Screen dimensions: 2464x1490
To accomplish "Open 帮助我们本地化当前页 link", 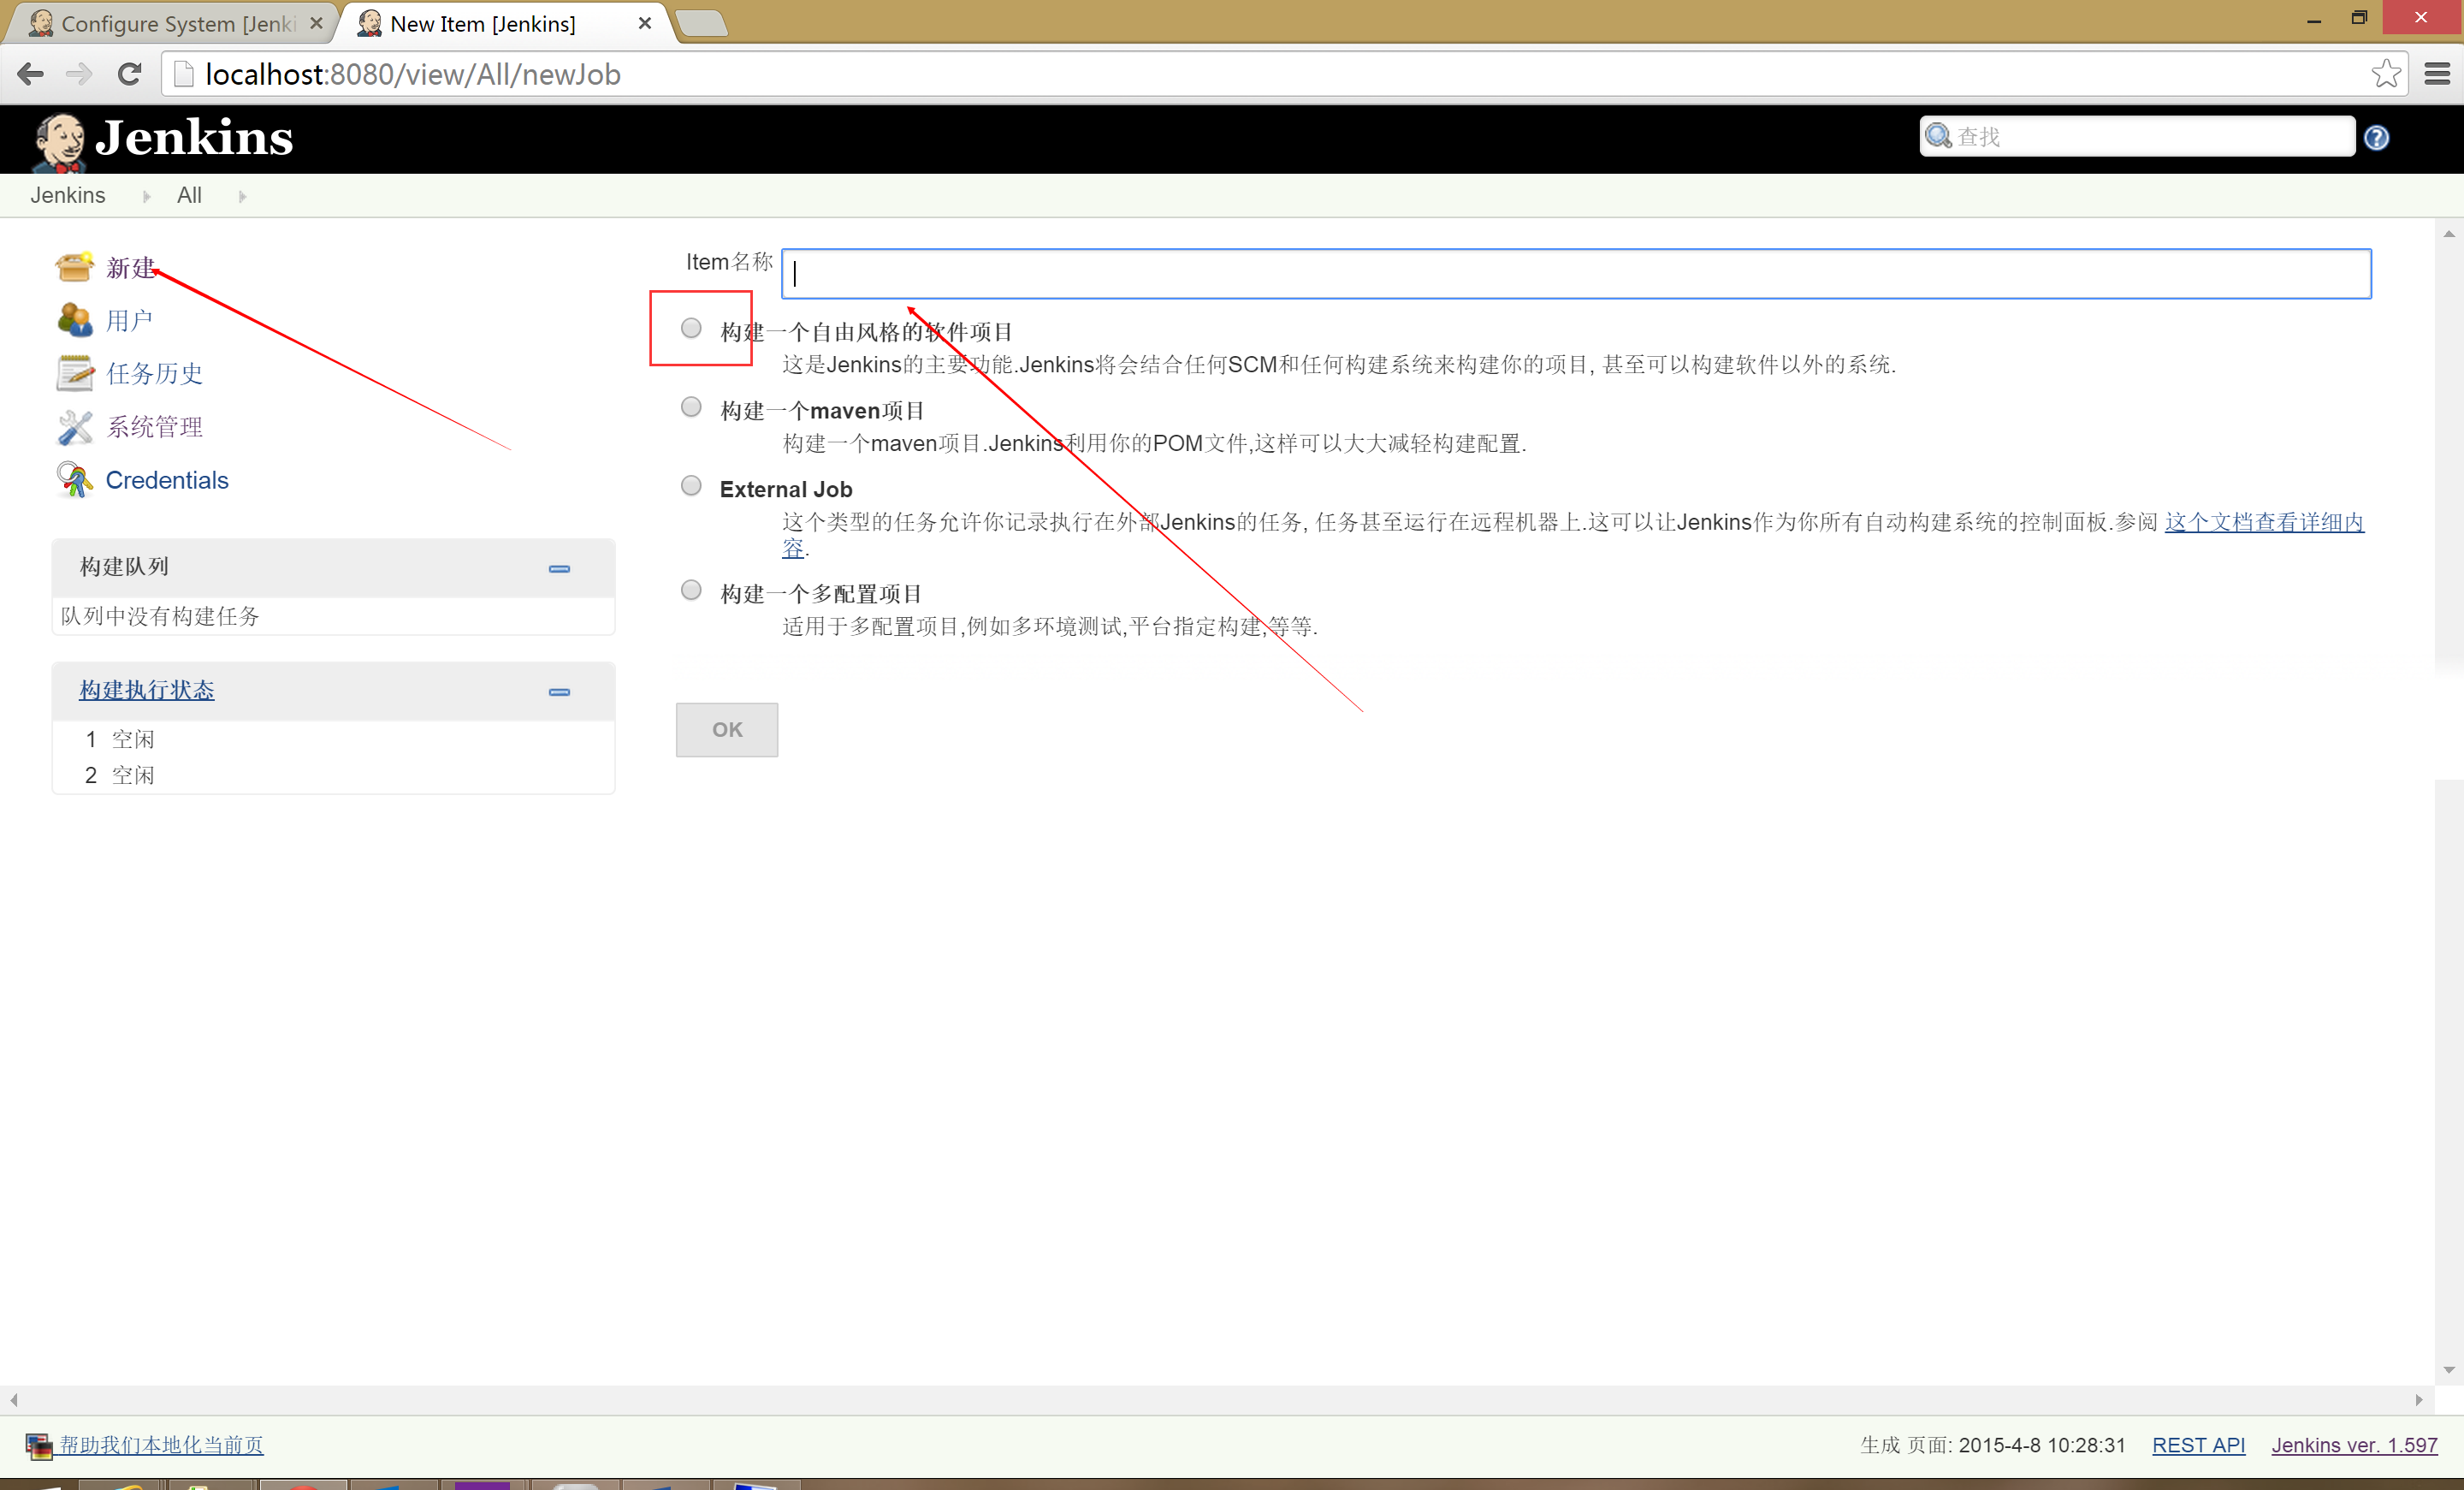I will coord(161,1445).
